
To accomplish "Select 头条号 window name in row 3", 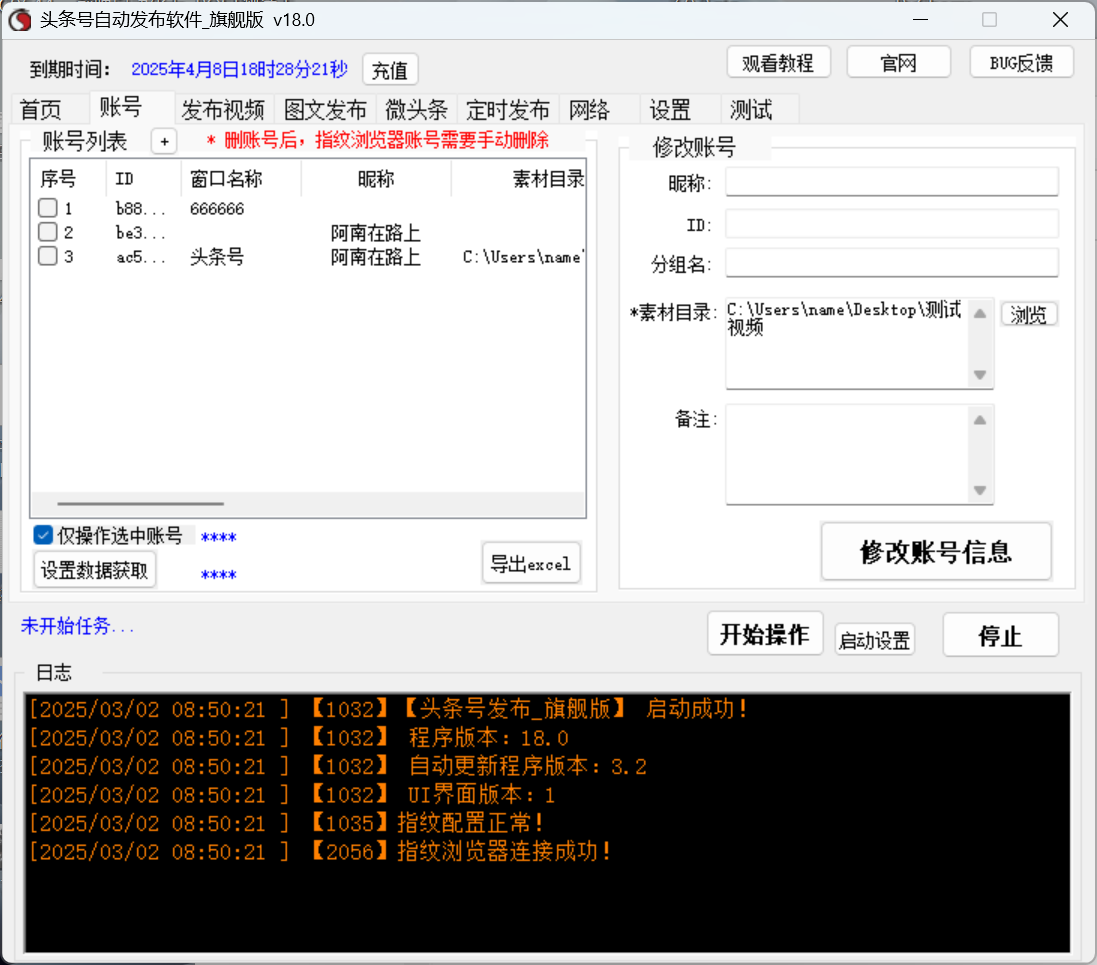I will (x=217, y=257).
